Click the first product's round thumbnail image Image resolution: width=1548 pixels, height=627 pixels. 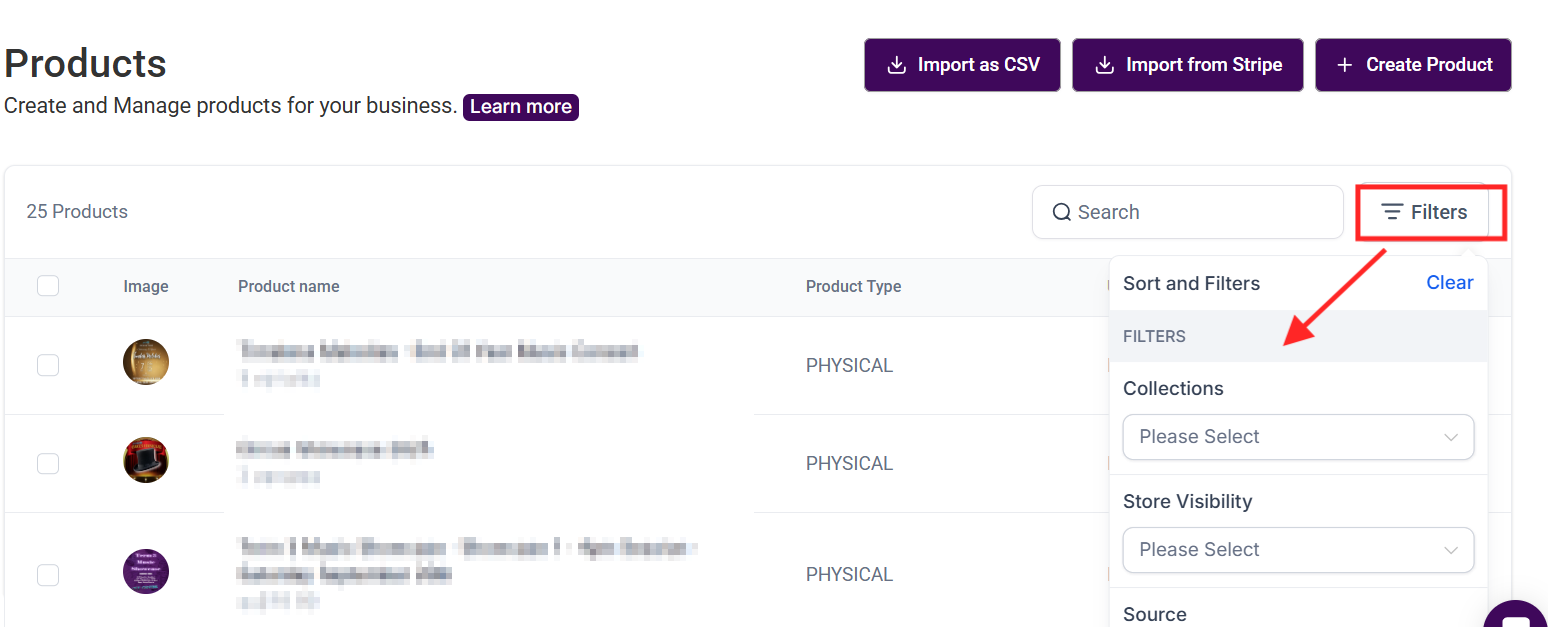click(146, 362)
